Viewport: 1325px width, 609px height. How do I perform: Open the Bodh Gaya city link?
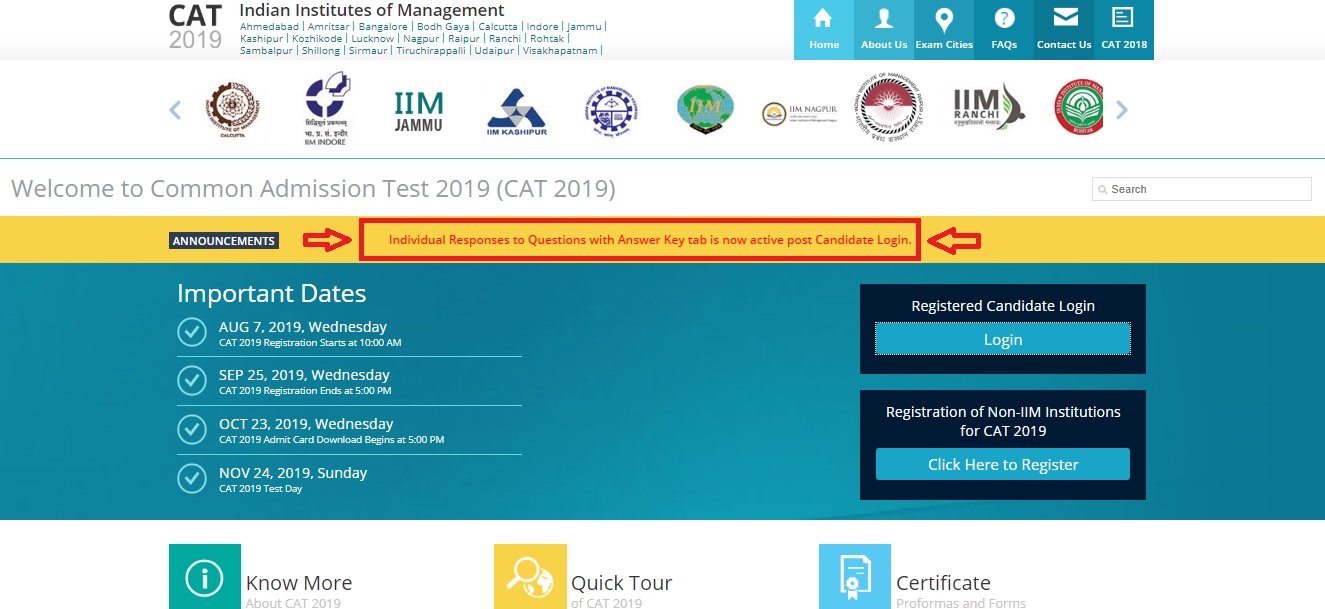[x=443, y=26]
